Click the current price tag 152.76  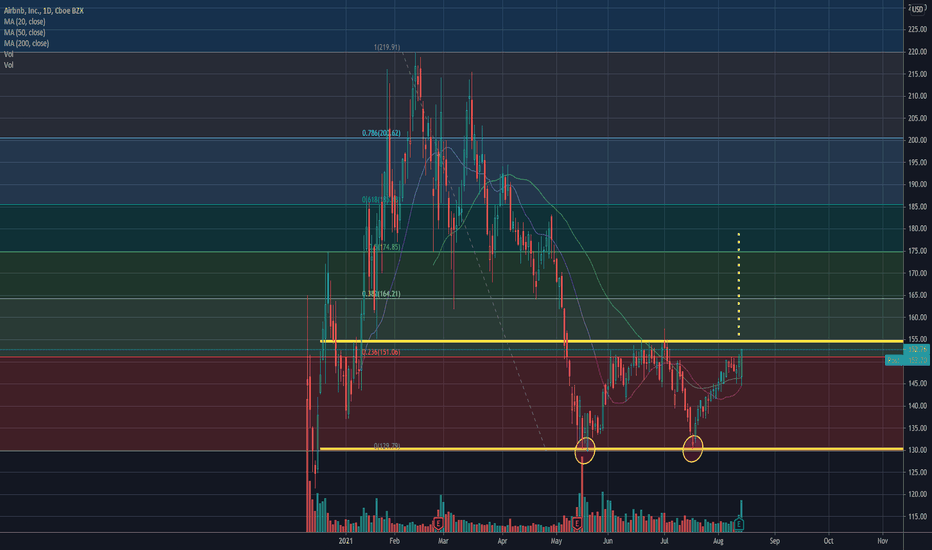coord(917,350)
